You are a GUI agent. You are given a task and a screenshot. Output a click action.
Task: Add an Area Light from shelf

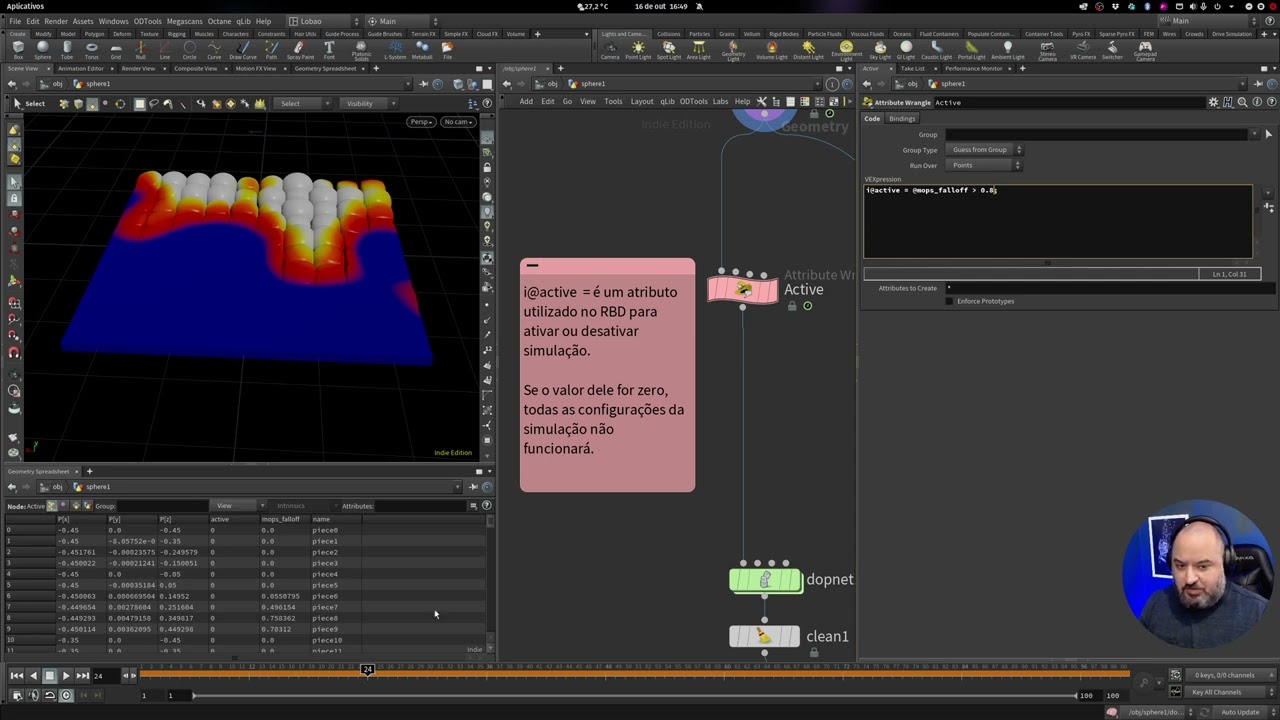click(698, 50)
